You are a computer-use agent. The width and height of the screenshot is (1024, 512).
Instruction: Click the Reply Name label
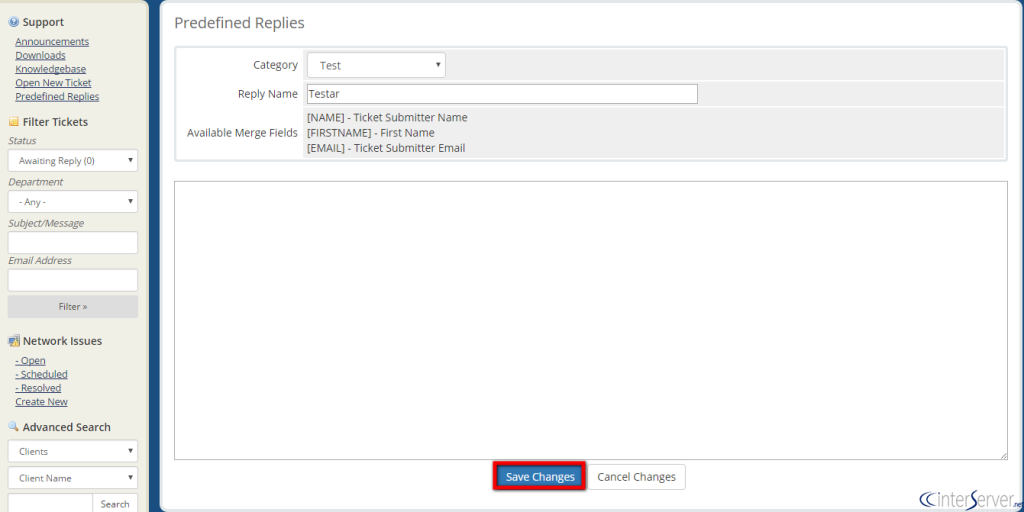[x=268, y=94]
